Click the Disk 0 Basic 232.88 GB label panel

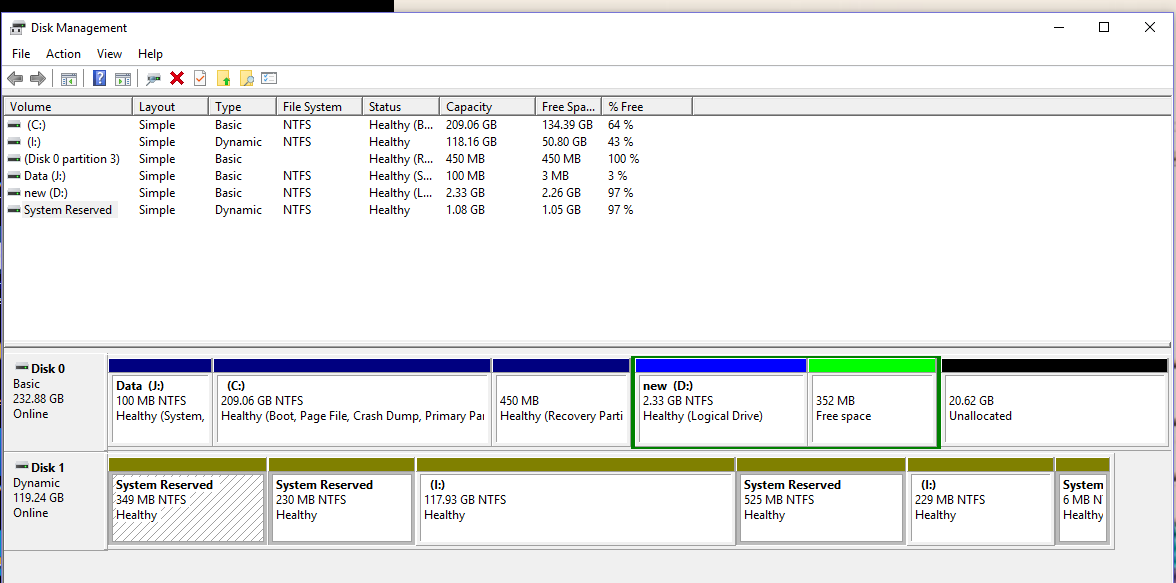click(x=55, y=401)
